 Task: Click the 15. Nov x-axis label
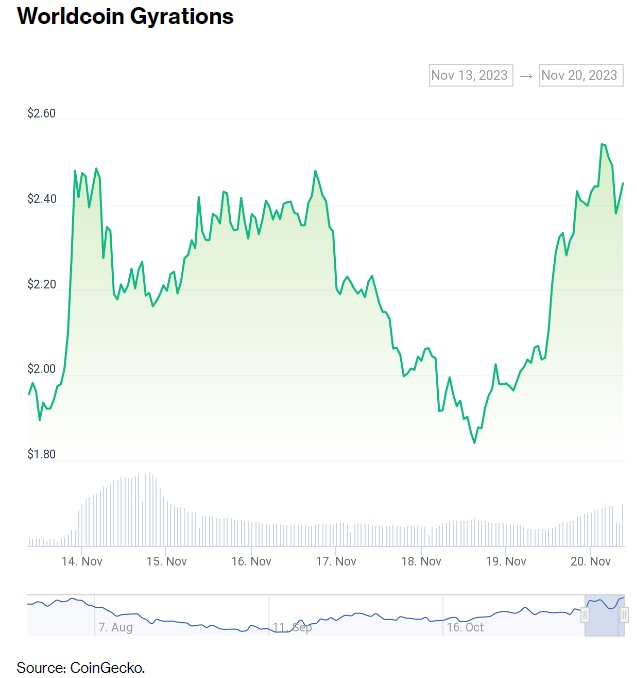tap(167, 562)
